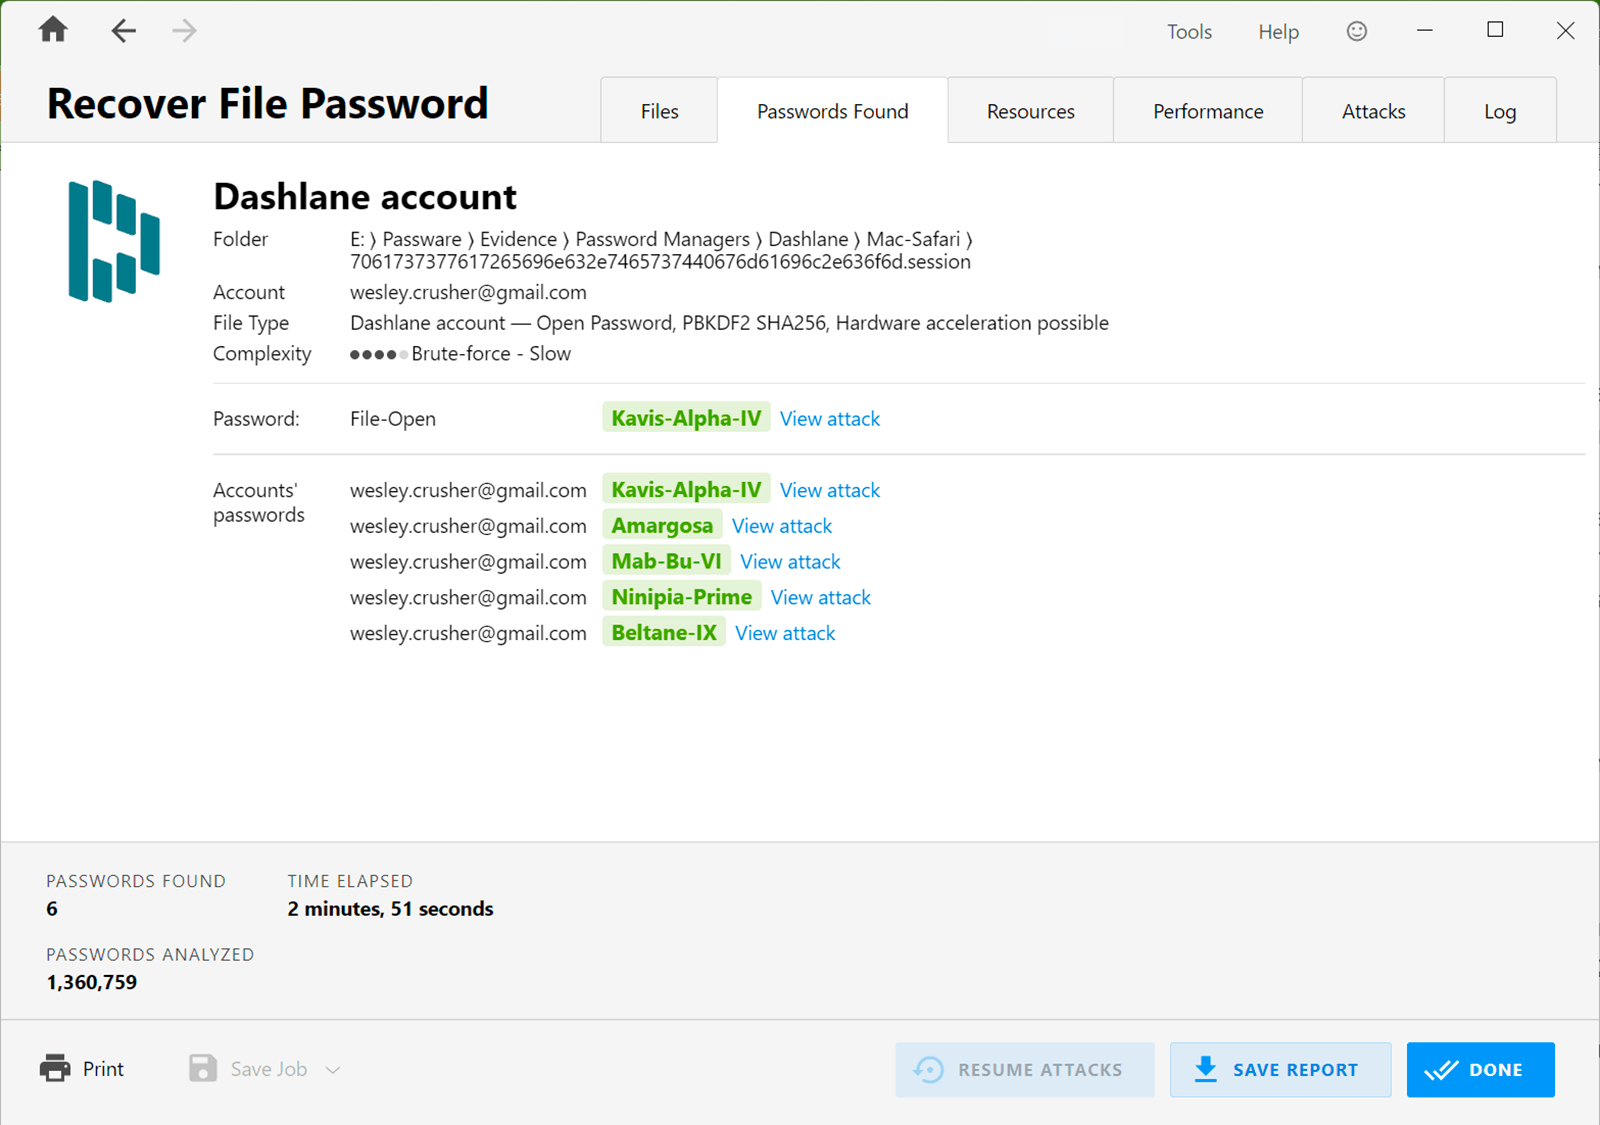
Task: View attack details for Mab-Bu-VI
Action: coord(789,561)
